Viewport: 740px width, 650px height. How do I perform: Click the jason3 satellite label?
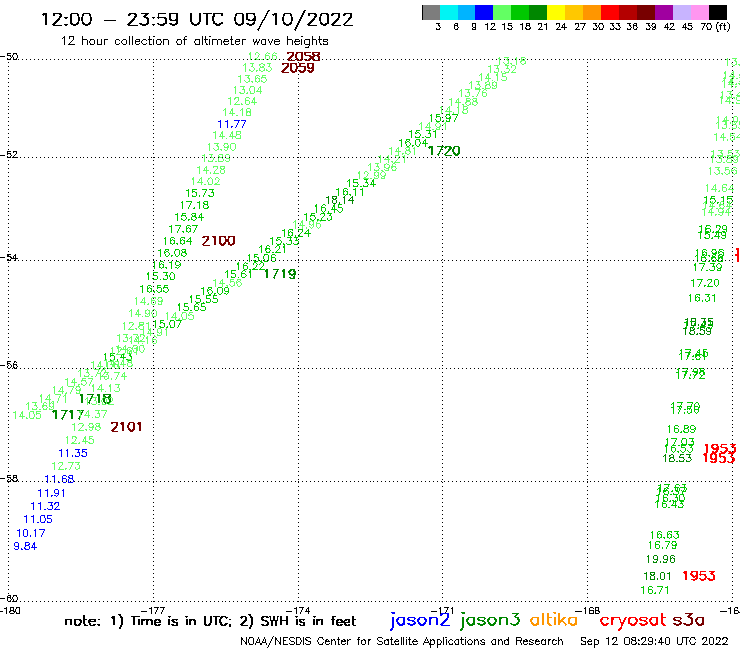click(490, 620)
